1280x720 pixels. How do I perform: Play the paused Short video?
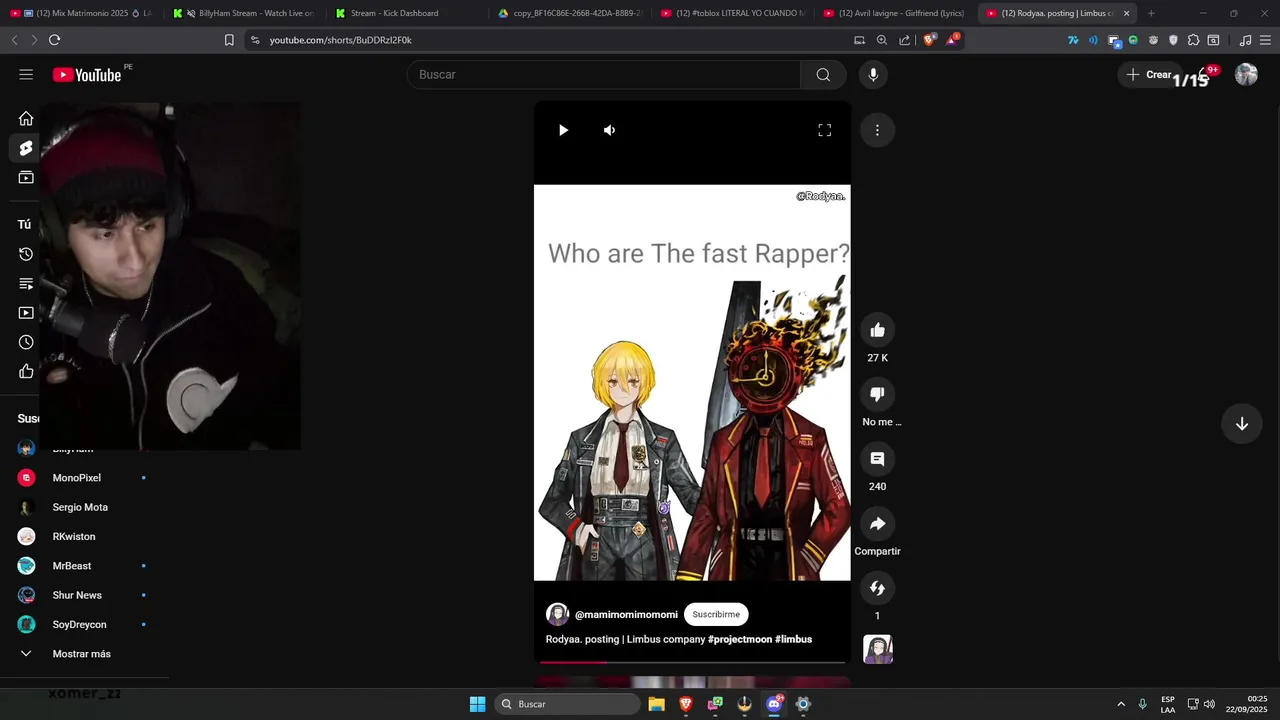(x=563, y=130)
